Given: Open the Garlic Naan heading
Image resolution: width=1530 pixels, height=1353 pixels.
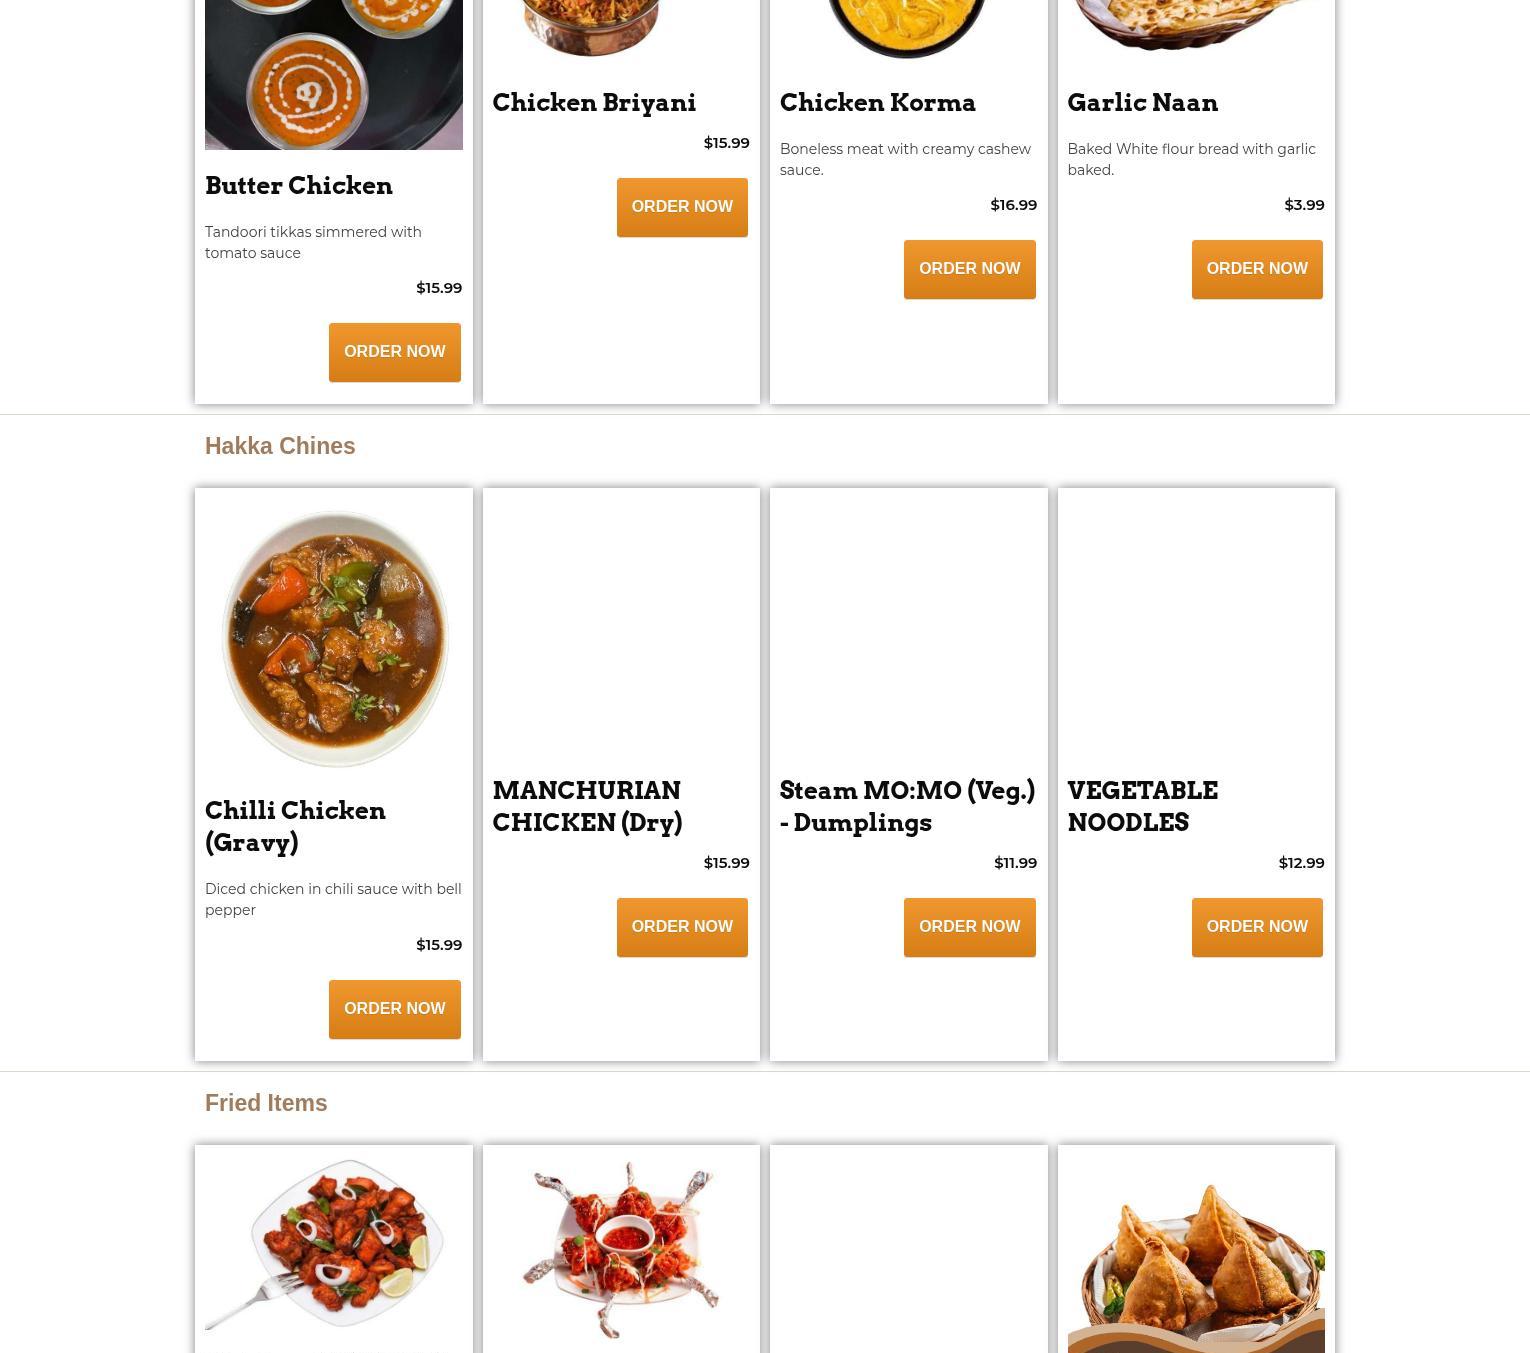Looking at the screenshot, I should 1142,103.
